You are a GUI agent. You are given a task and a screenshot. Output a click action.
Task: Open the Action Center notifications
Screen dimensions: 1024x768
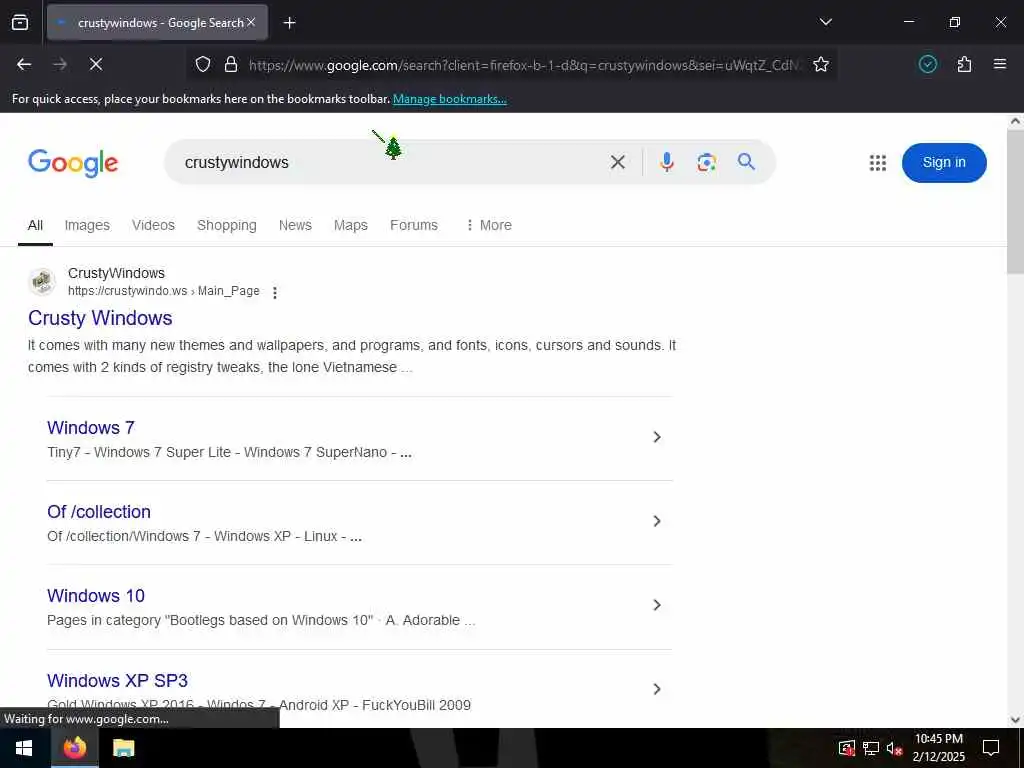(991, 748)
